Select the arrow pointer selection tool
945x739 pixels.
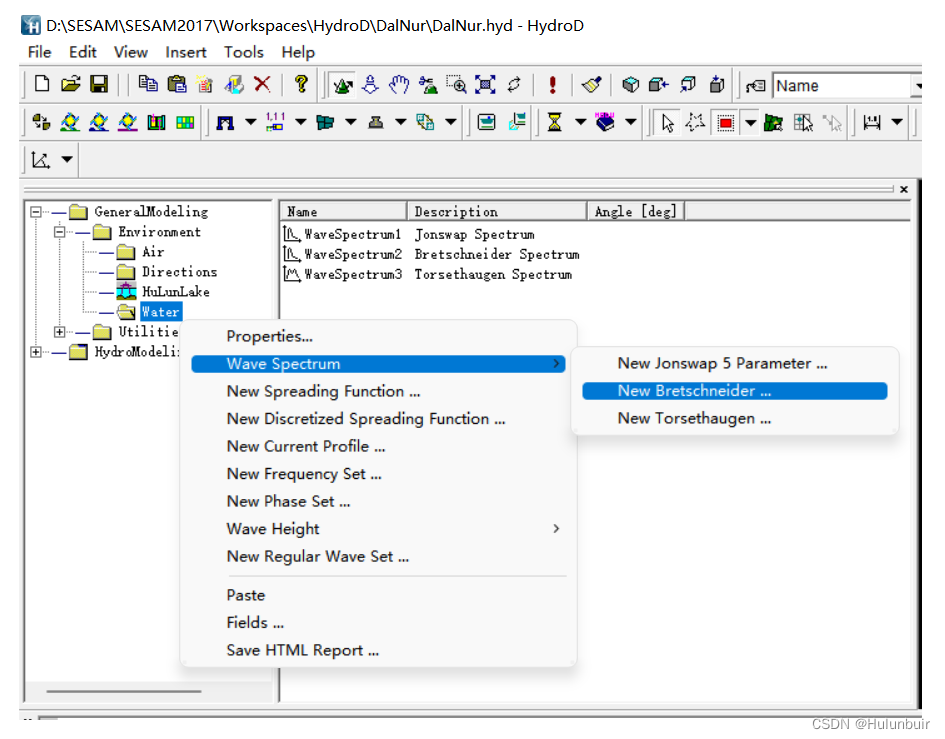point(667,123)
